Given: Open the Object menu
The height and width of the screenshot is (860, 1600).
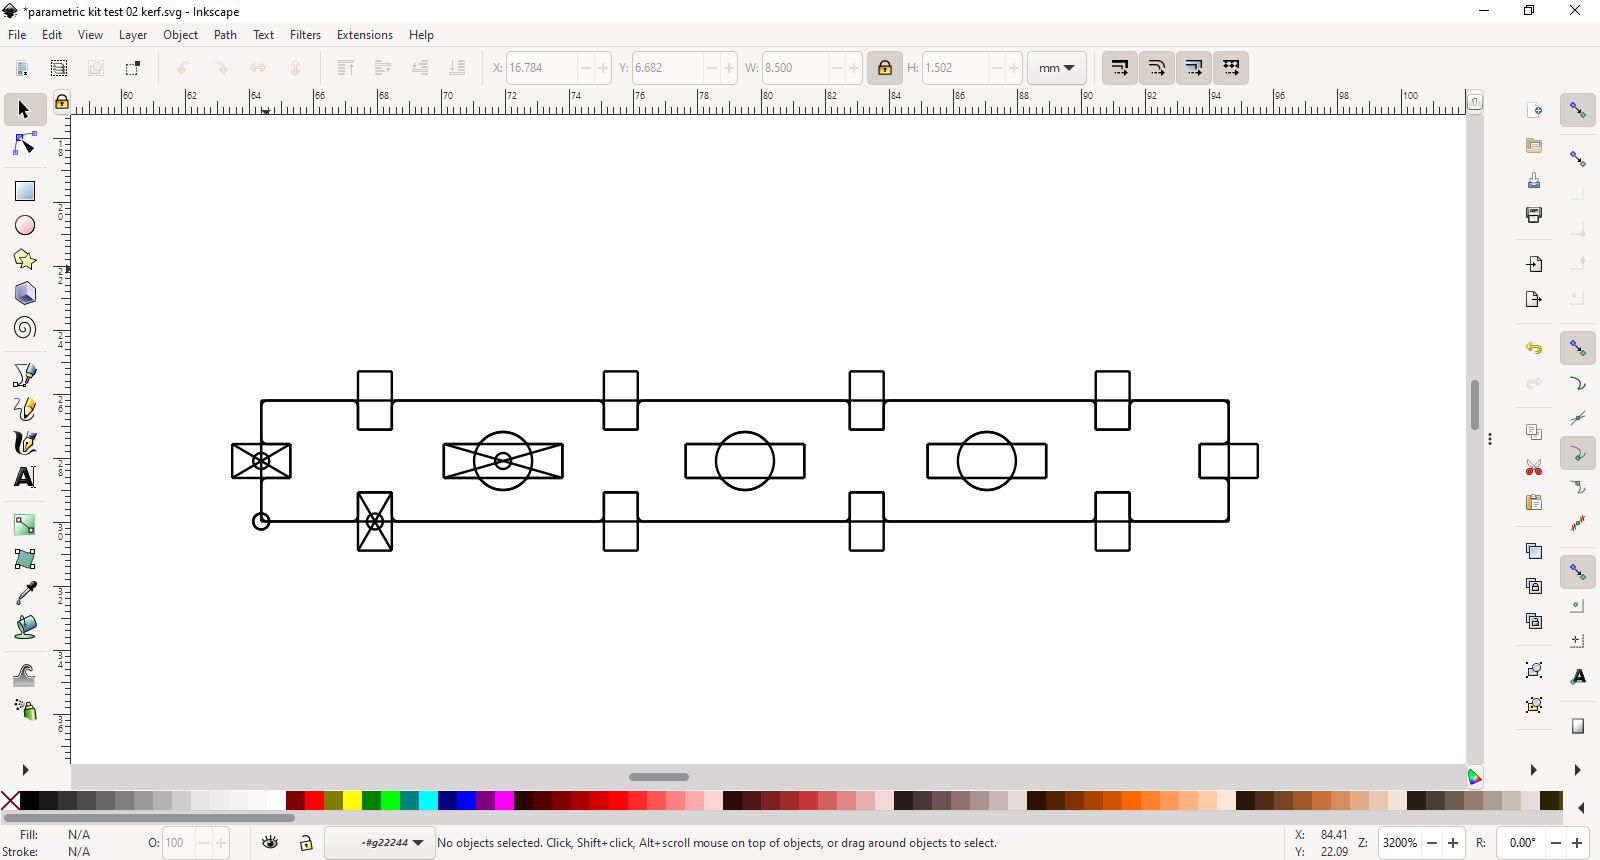Looking at the screenshot, I should [181, 34].
